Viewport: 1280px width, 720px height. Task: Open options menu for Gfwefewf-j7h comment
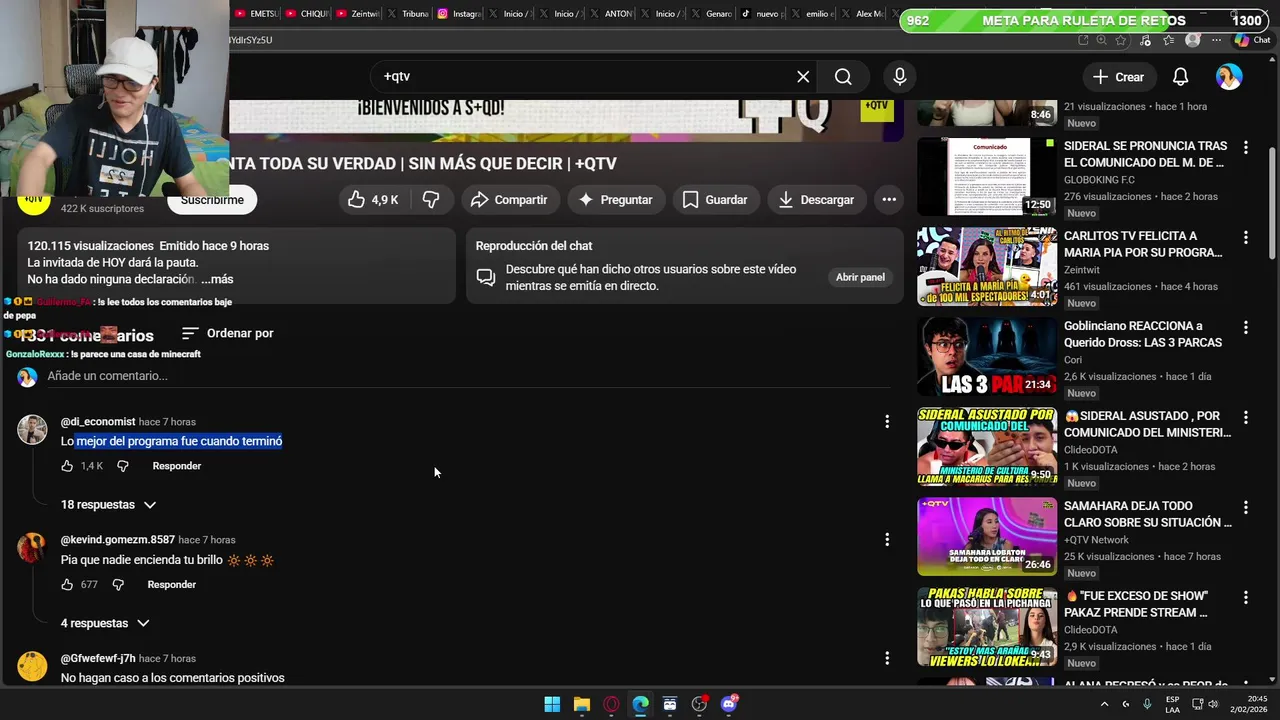pyautogui.click(x=886, y=658)
